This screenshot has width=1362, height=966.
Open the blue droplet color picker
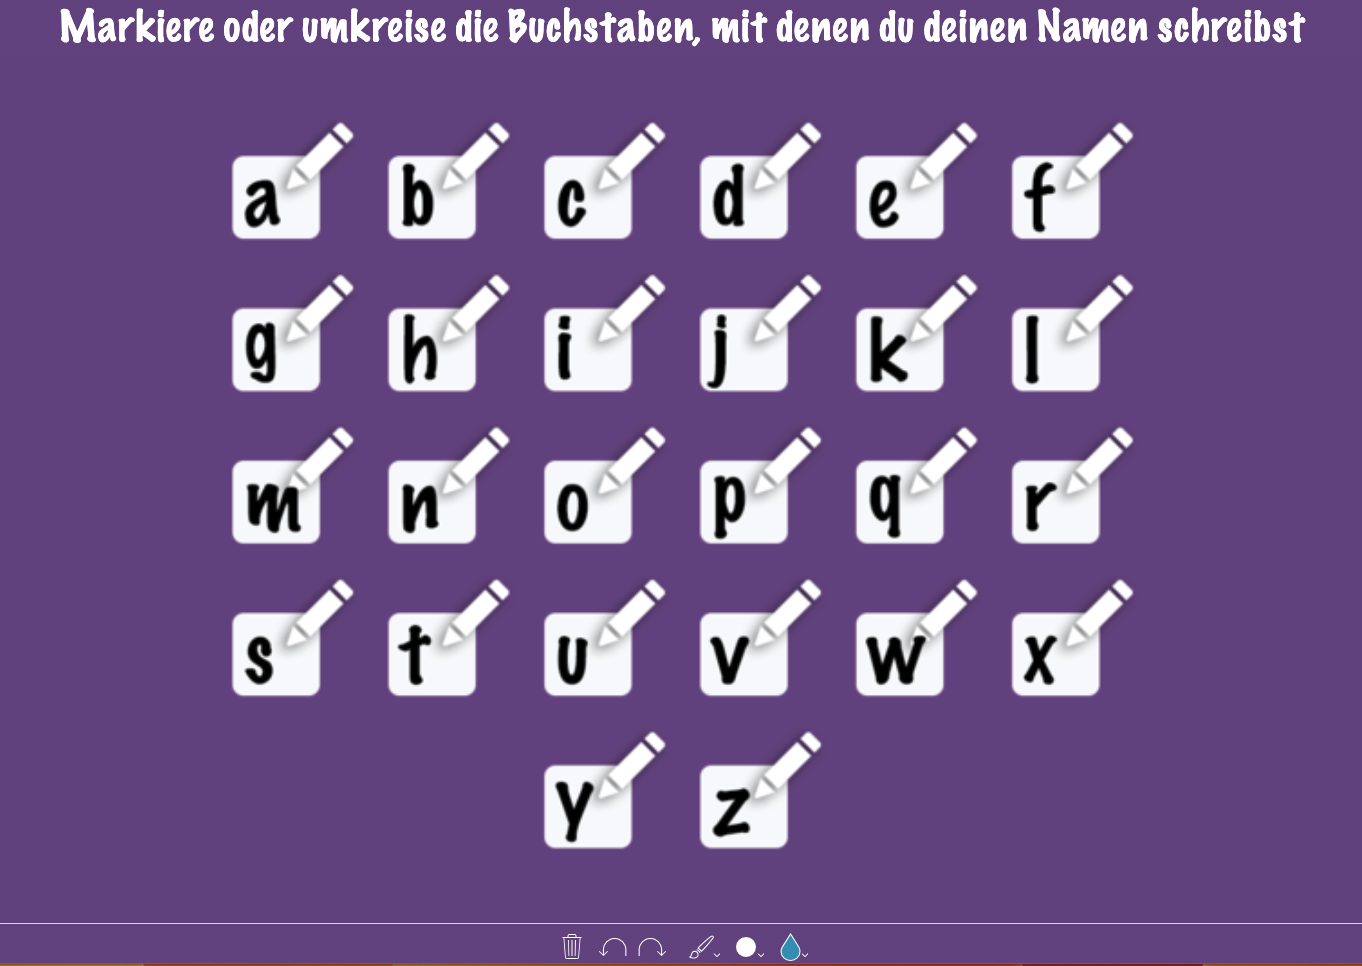793,947
